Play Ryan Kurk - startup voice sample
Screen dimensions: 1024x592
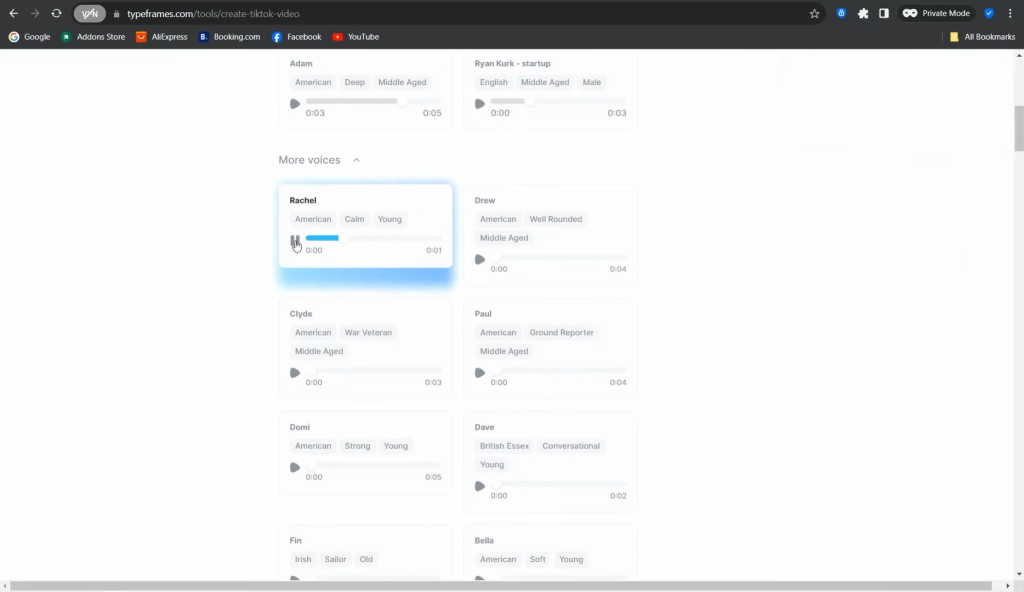[x=480, y=104]
